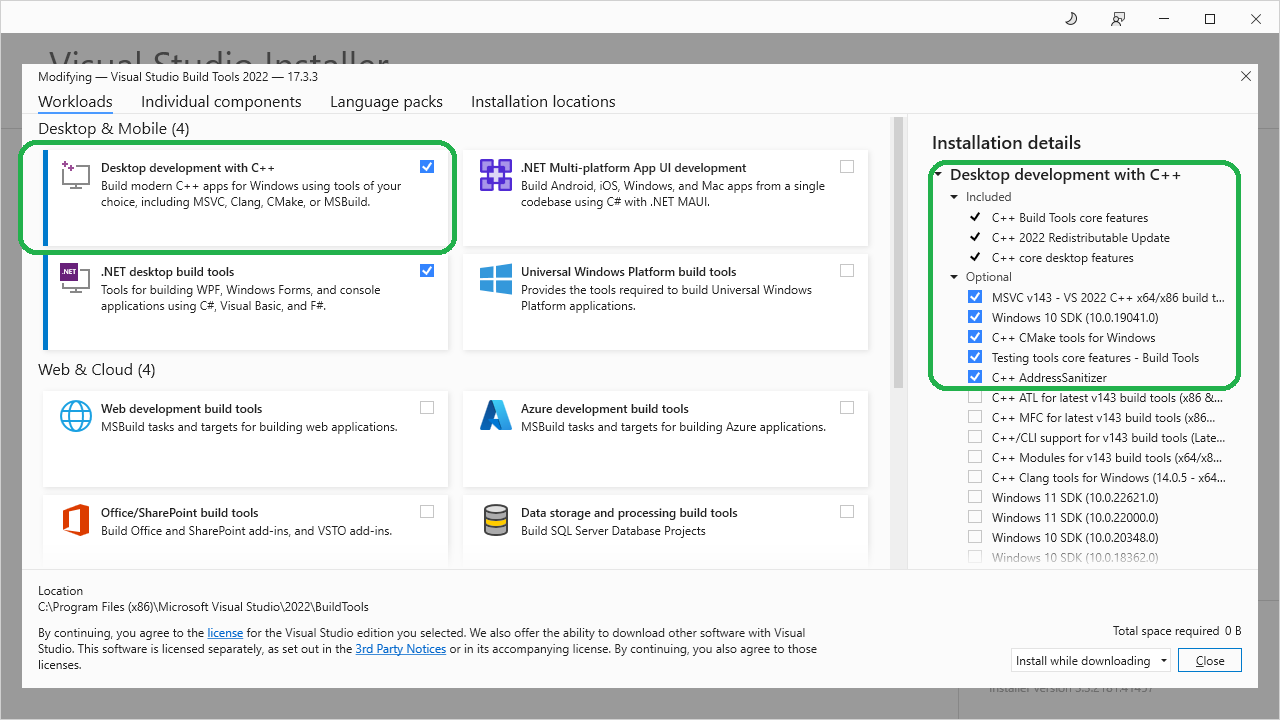1280x720 pixels.
Task: Open the Language packs tab
Action: [x=386, y=102]
